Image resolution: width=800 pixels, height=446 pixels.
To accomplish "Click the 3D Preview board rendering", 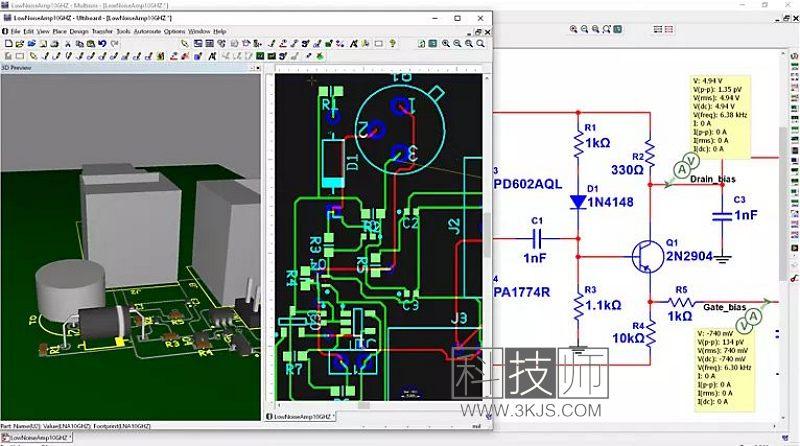I will [131, 247].
